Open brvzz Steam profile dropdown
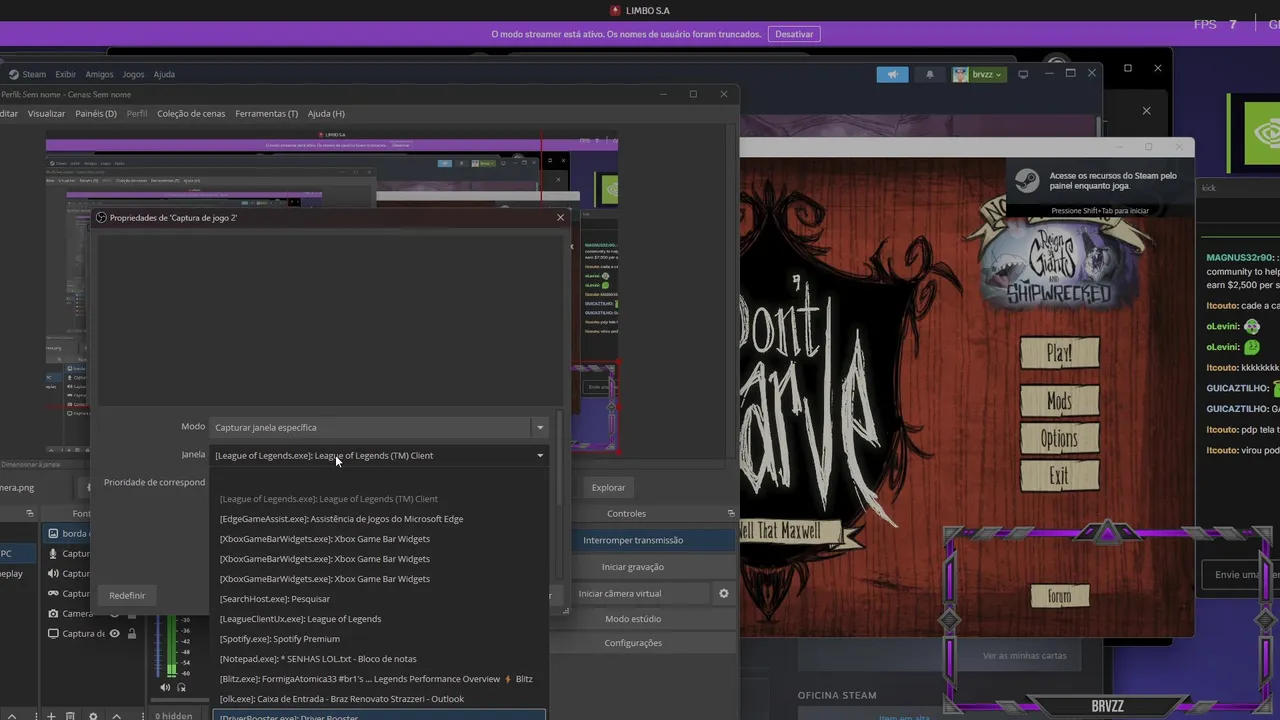The width and height of the screenshot is (1280, 720). pyautogui.click(x=977, y=74)
